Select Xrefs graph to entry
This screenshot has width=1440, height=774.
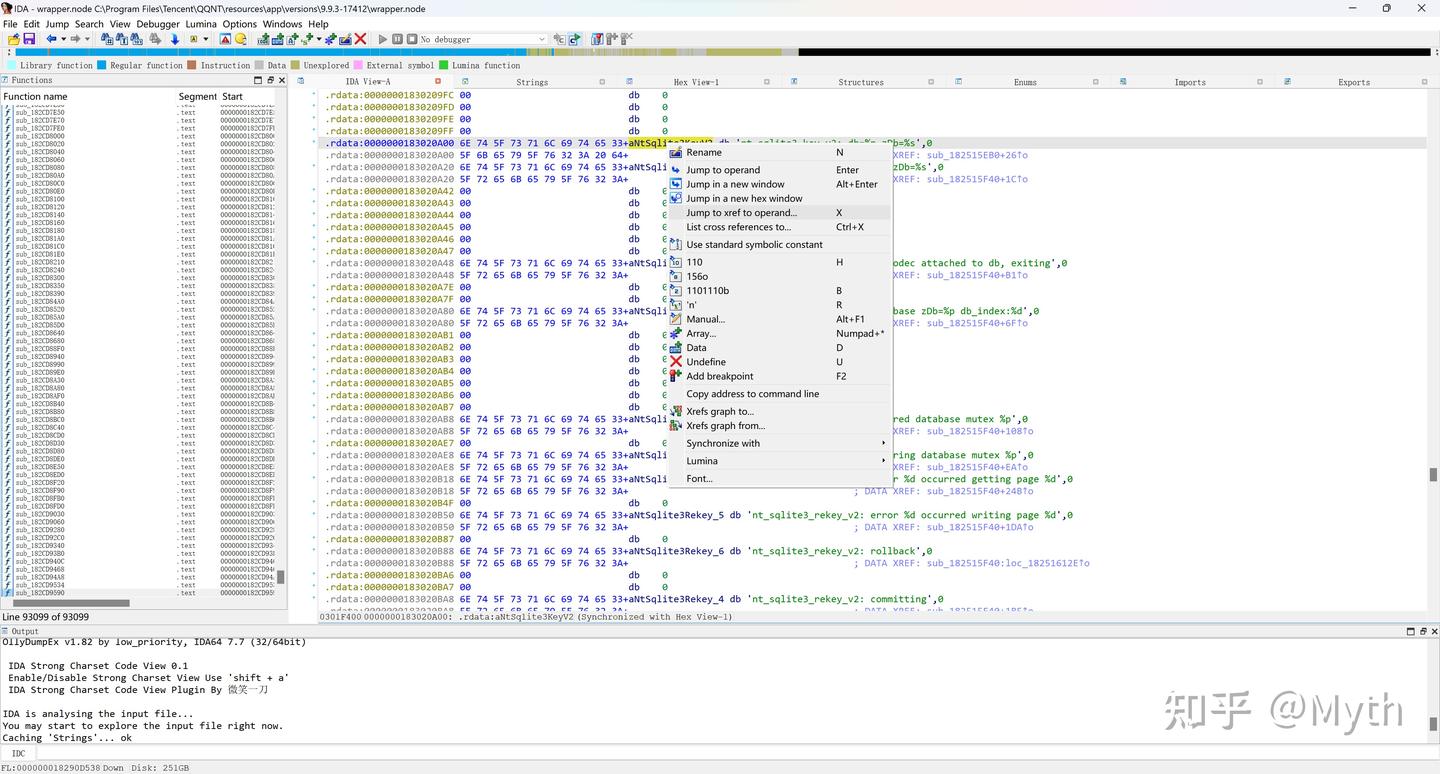779,411
